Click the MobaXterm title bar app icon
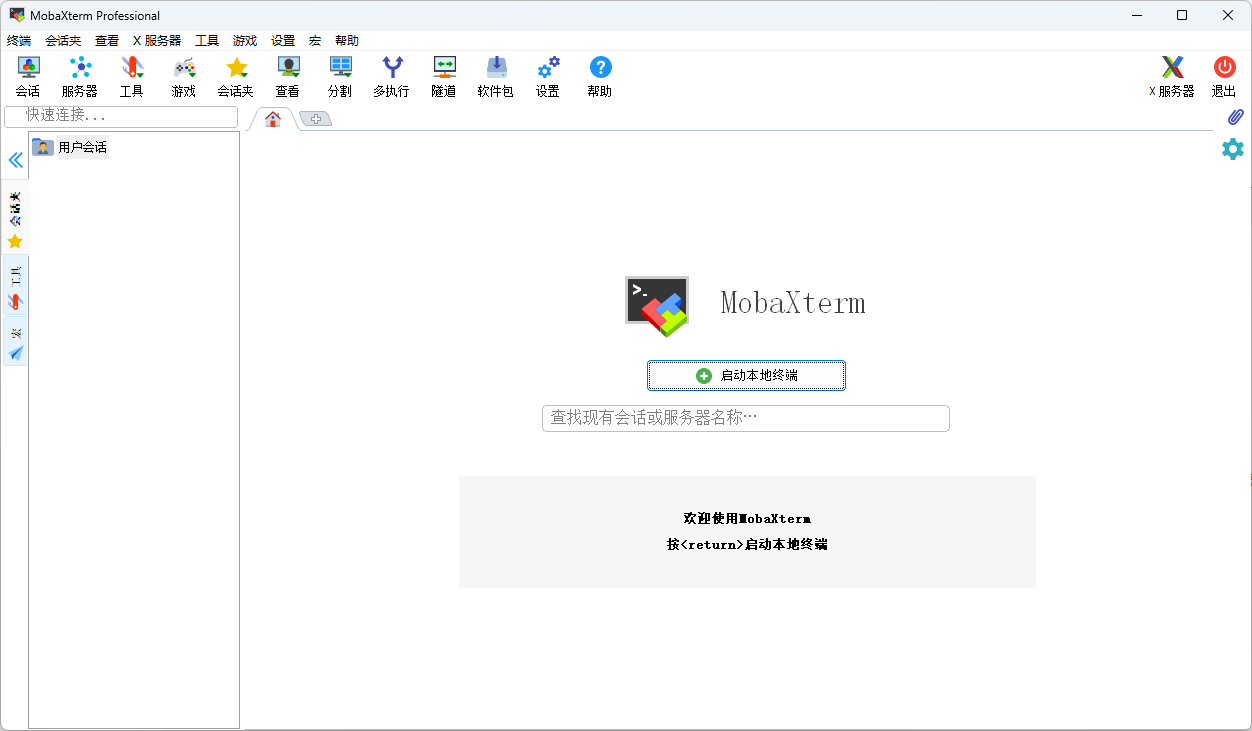This screenshot has width=1252, height=731. pyautogui.click(x=17, y=15)
